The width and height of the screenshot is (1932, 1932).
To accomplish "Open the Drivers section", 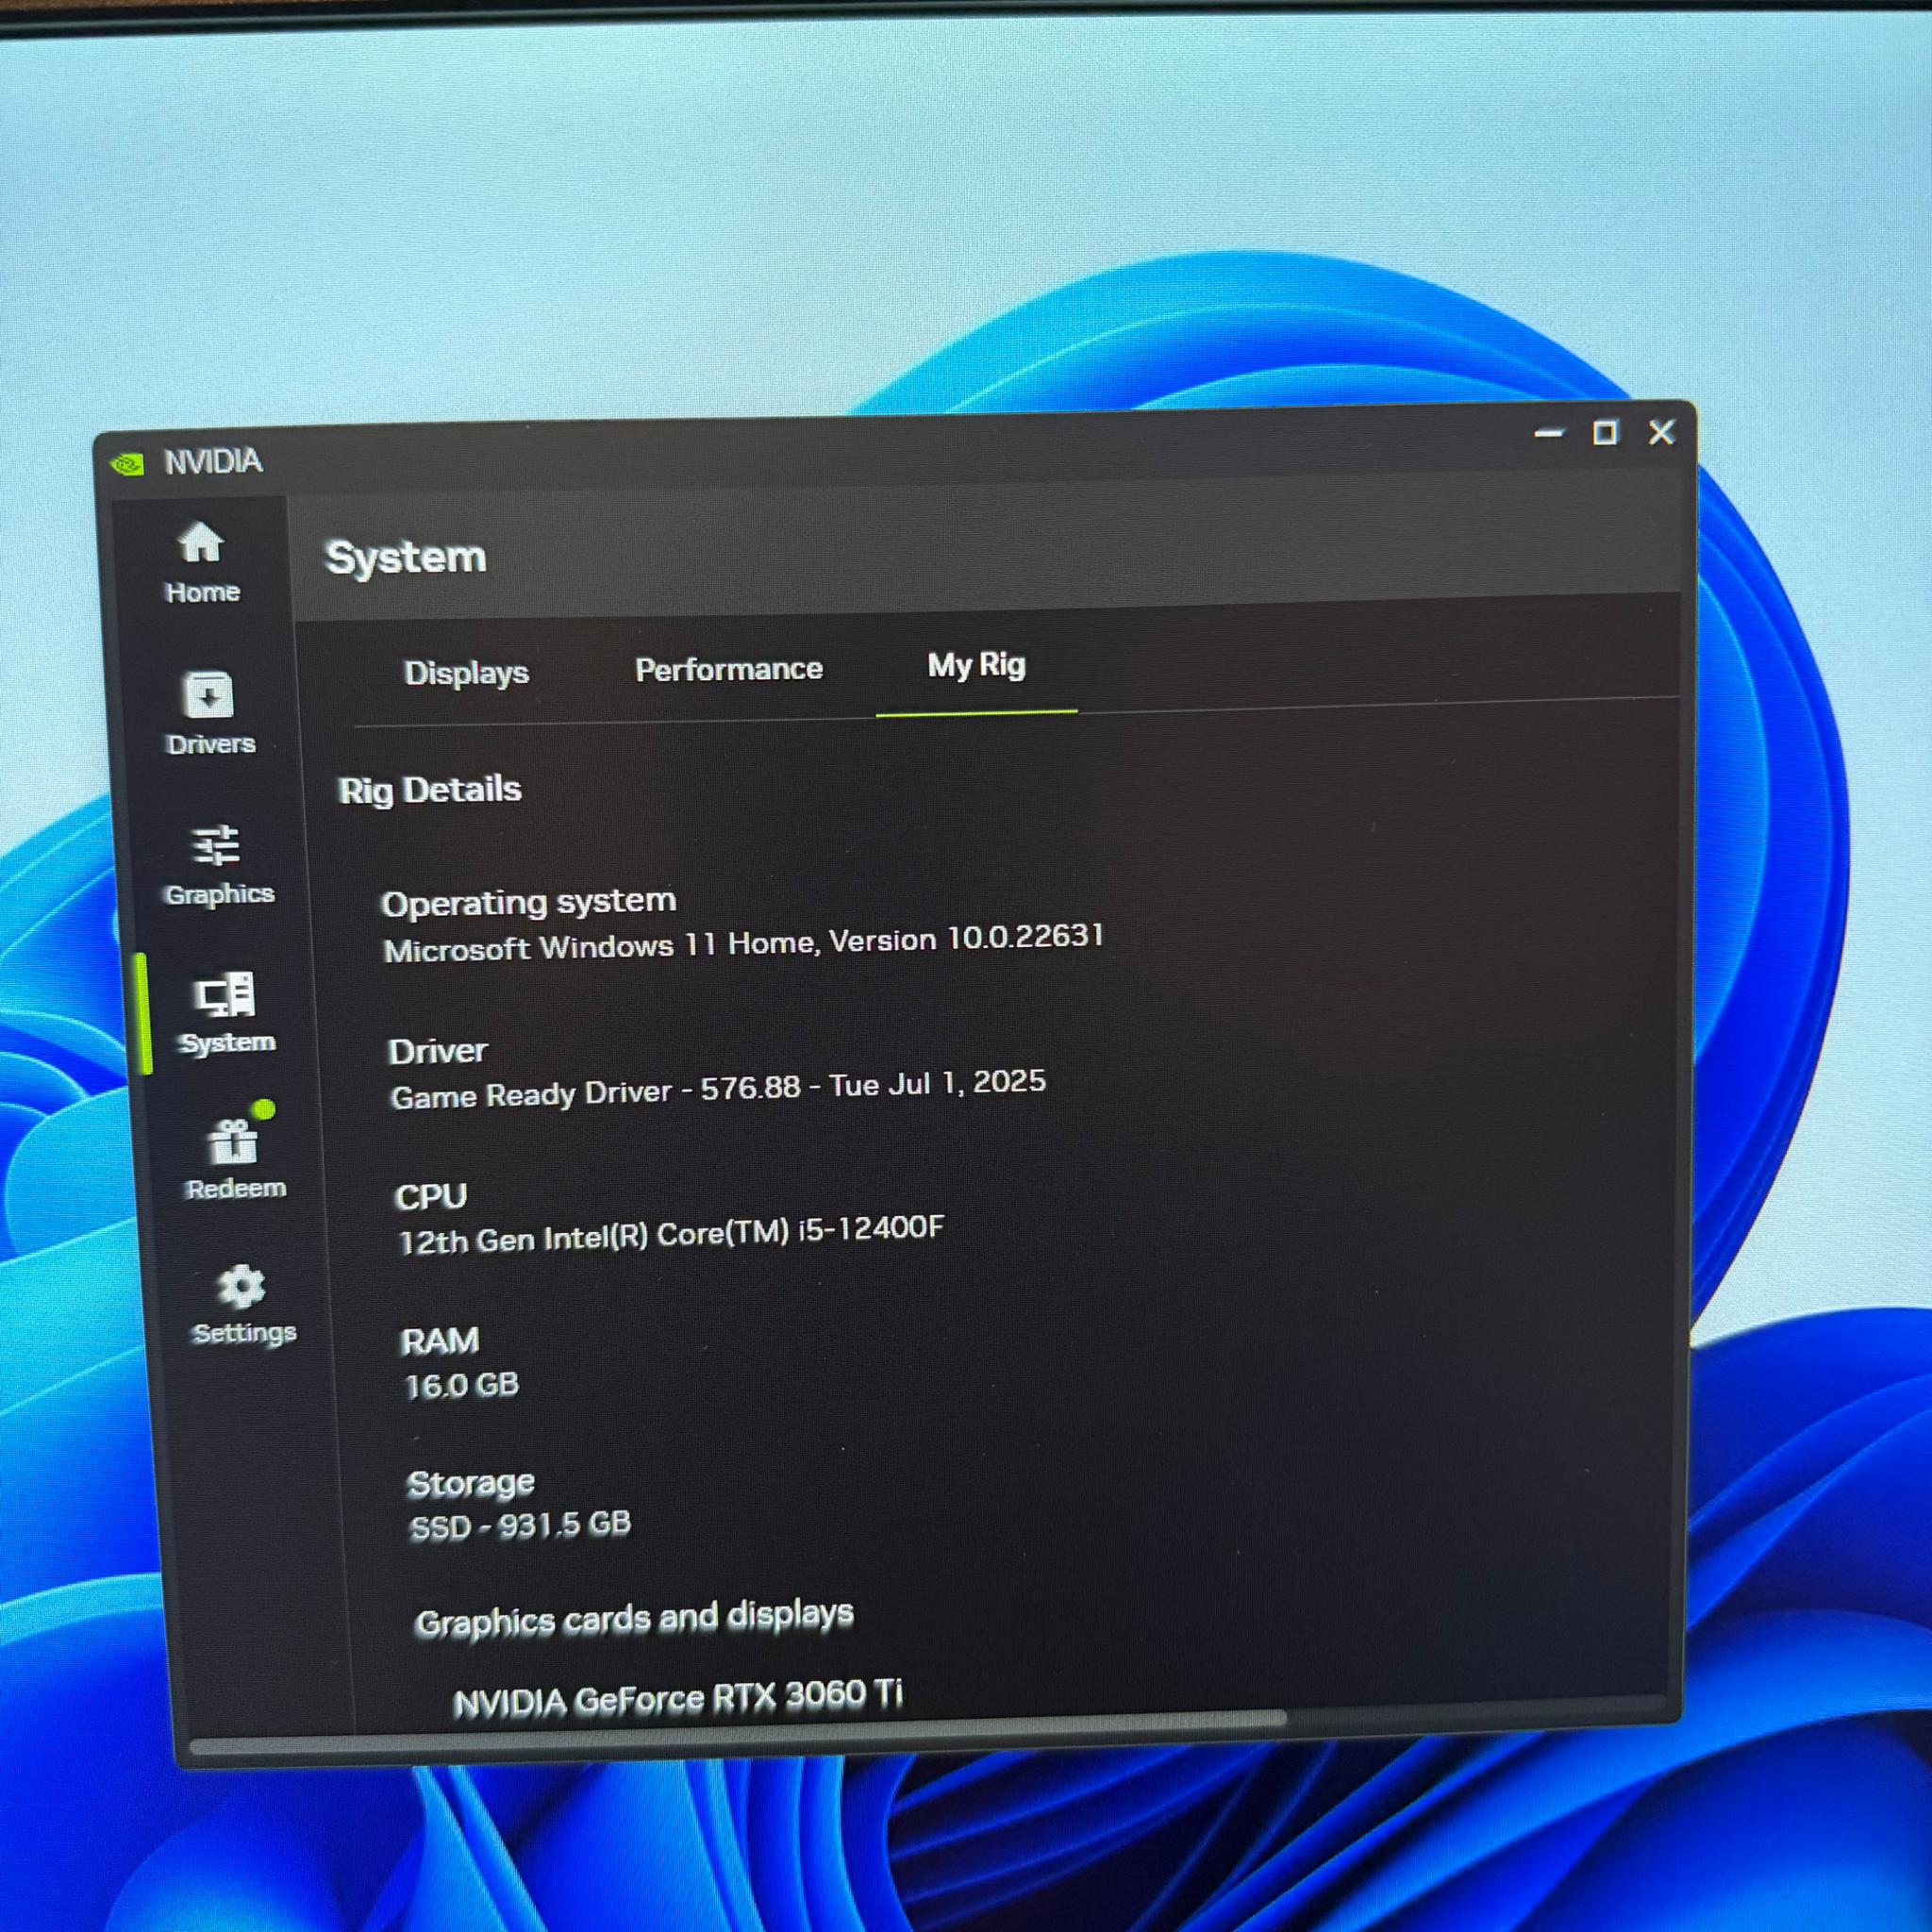I will (x=210, y=713).
